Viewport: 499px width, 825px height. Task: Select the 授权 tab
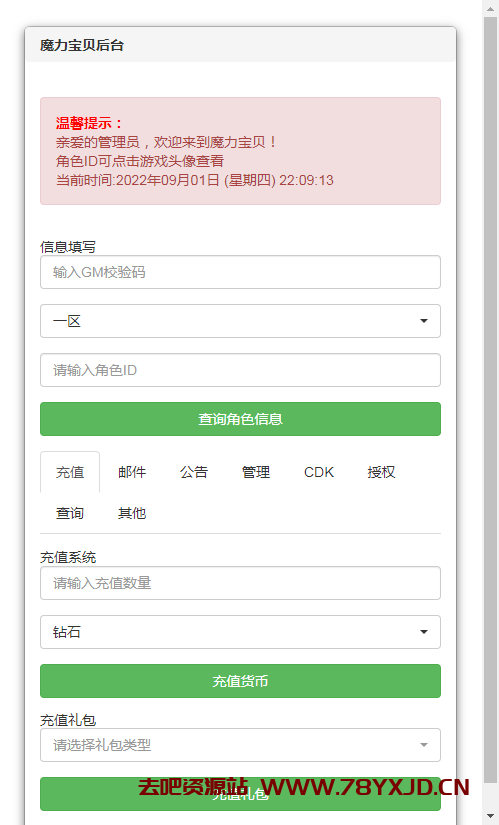point(381,472)
